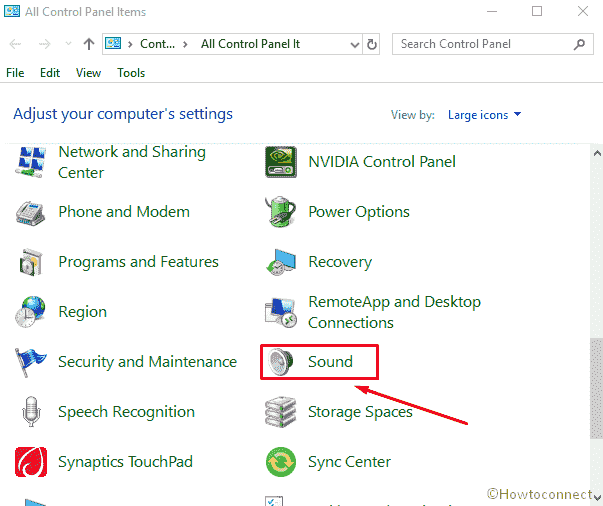Open the Security and Maintenance flag icon

(30, 362)
